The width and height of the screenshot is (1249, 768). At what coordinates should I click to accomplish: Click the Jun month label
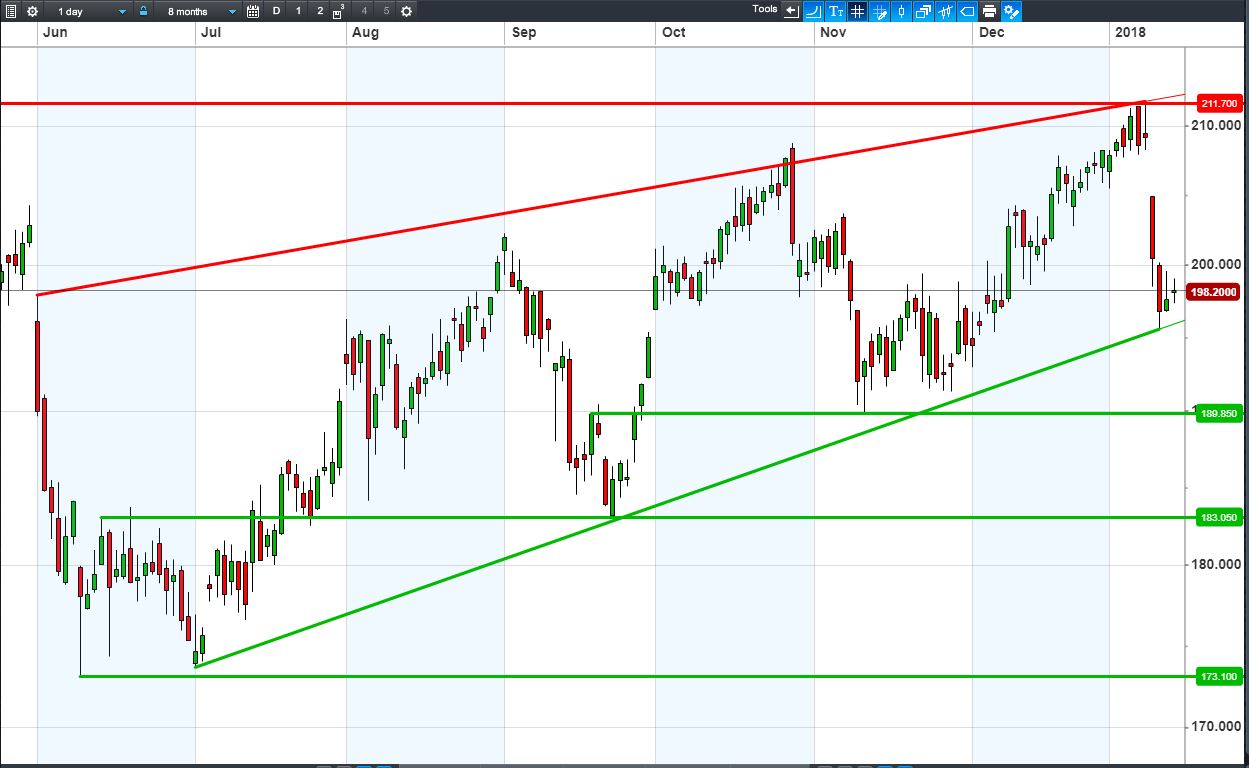pyautogui.click(x=54, y=33)
